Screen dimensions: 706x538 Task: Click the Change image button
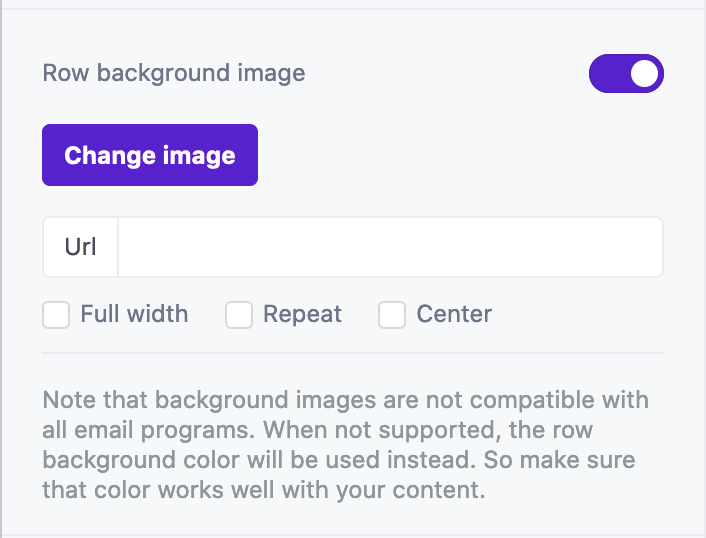point(150,155)
